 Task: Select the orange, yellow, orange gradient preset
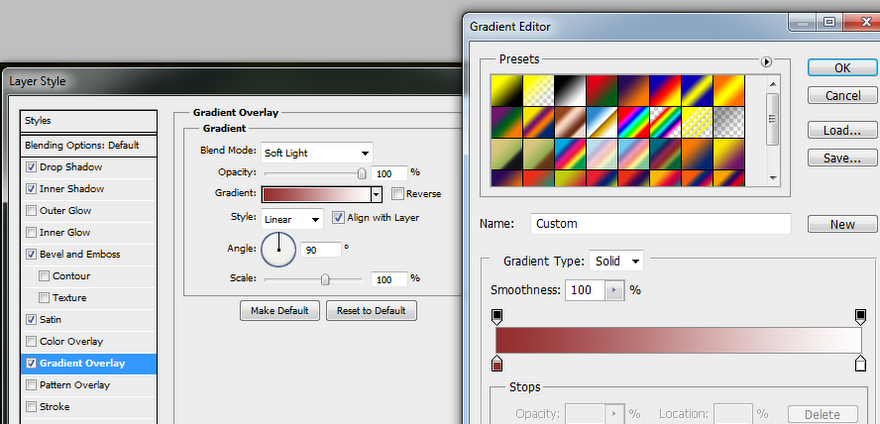pos(728,90)
